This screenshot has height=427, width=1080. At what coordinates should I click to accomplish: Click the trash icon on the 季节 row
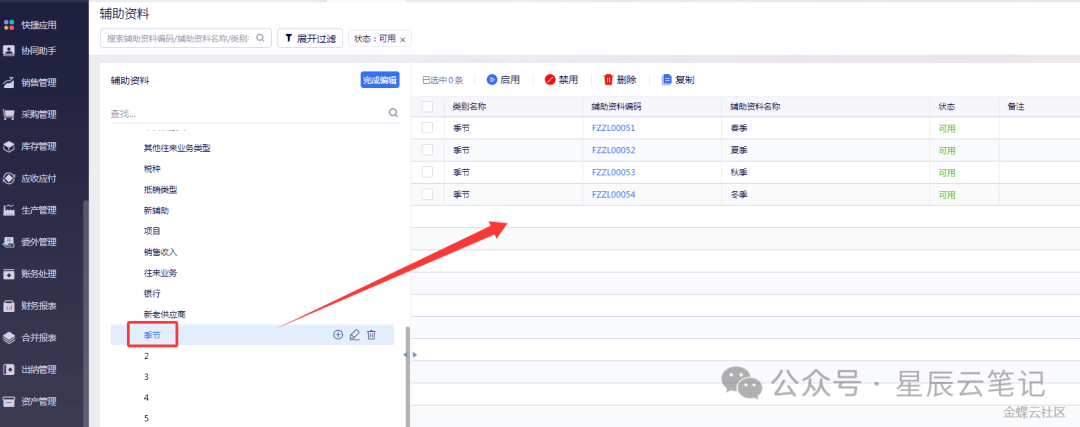371,335
